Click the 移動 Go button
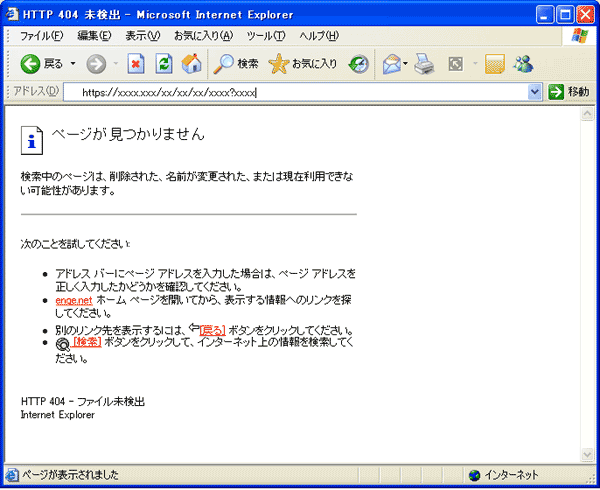600x490 pixels. [569, 92]
